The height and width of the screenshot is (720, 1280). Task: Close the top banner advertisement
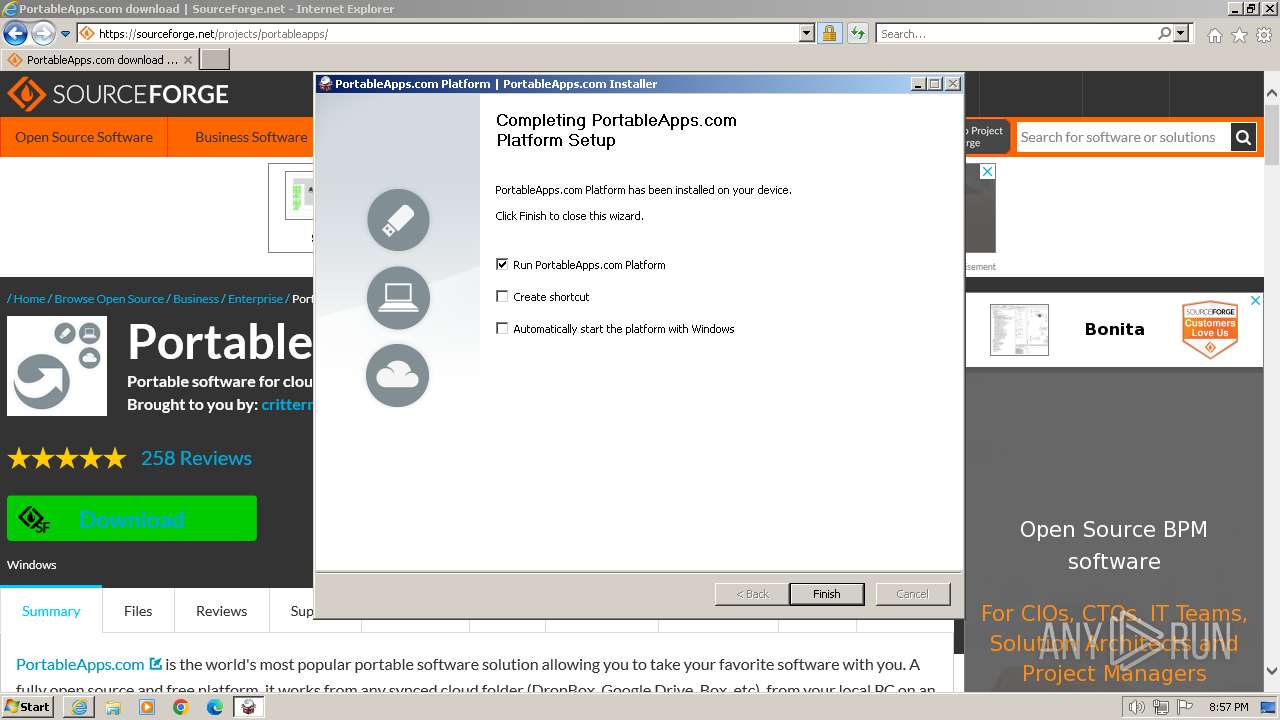987,171
